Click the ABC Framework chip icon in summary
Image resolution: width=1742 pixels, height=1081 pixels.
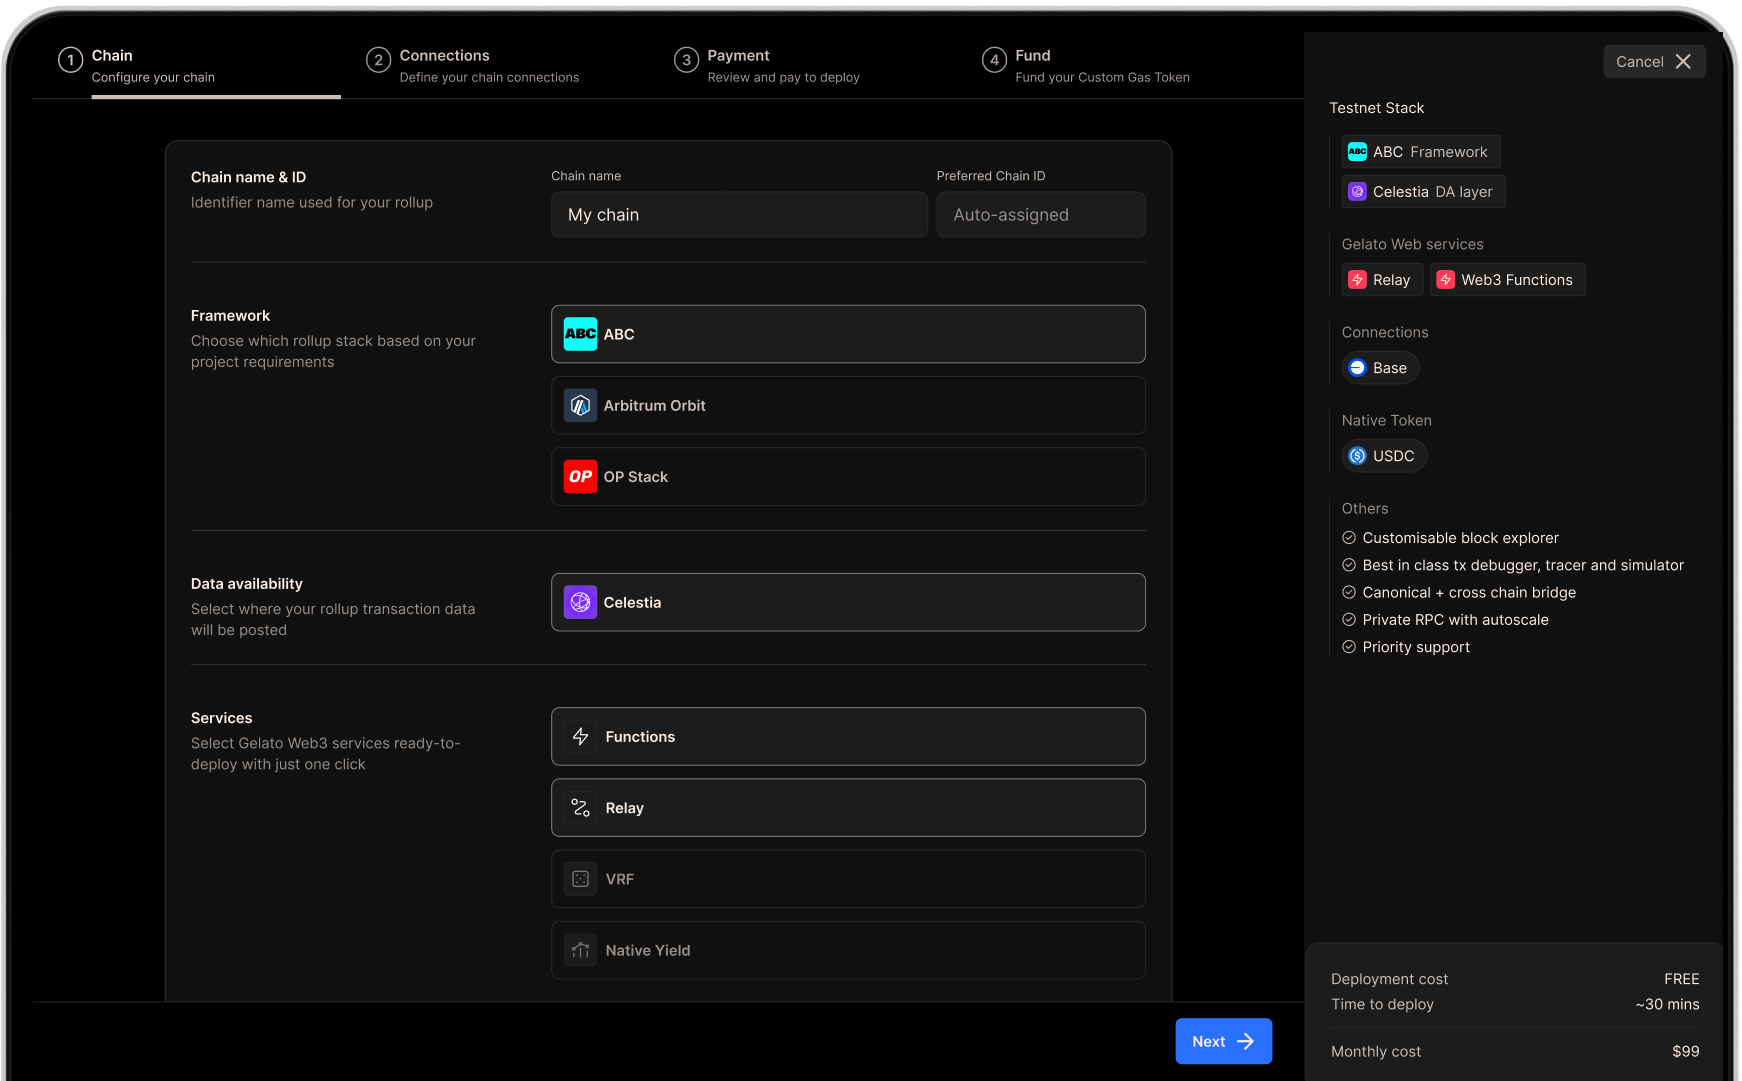coord(1357,152)
